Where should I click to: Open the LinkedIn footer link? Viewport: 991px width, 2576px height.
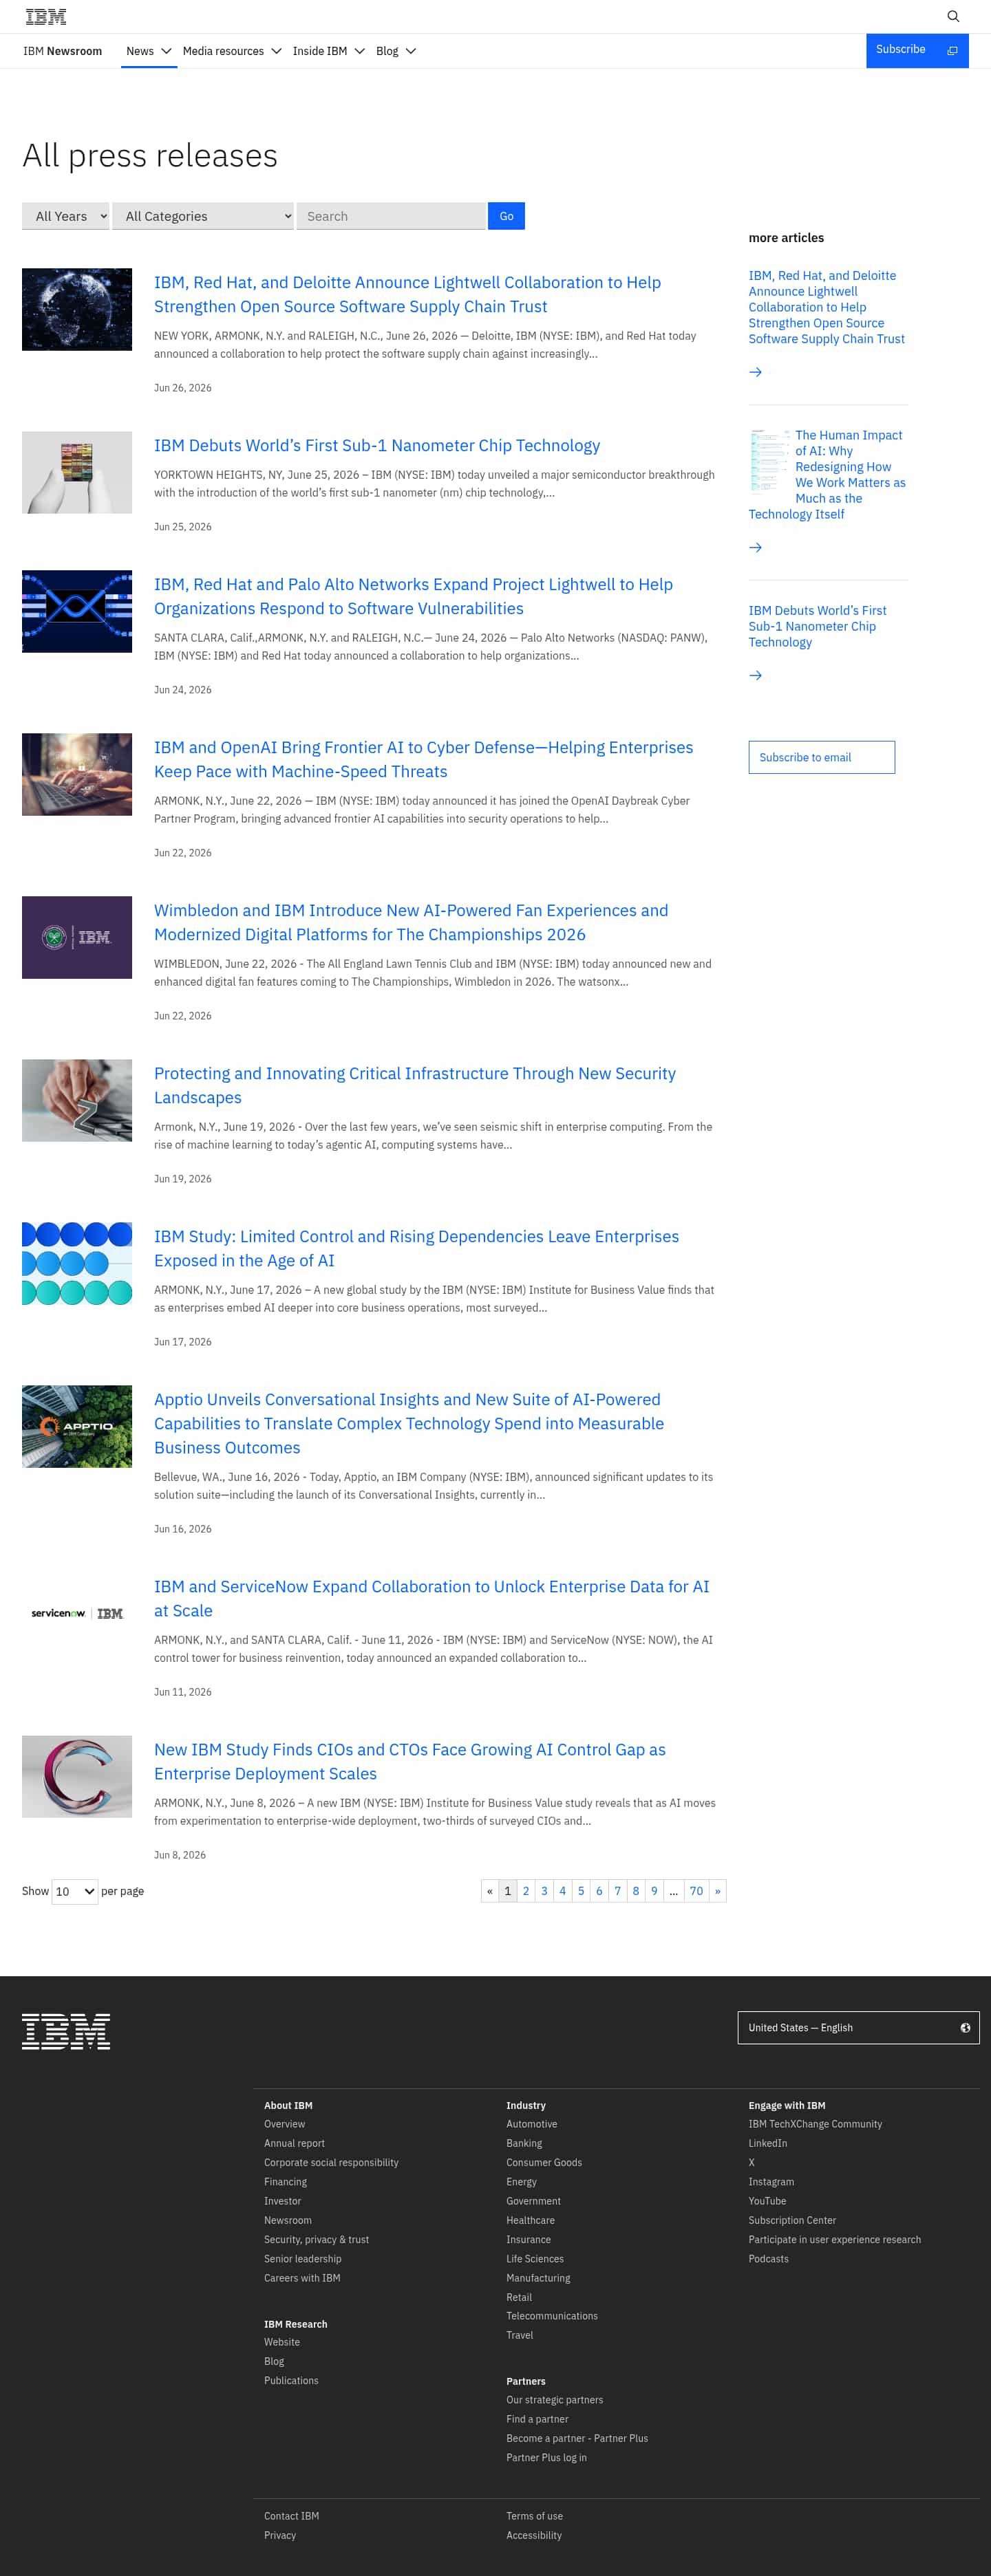tap(768, 2143)
